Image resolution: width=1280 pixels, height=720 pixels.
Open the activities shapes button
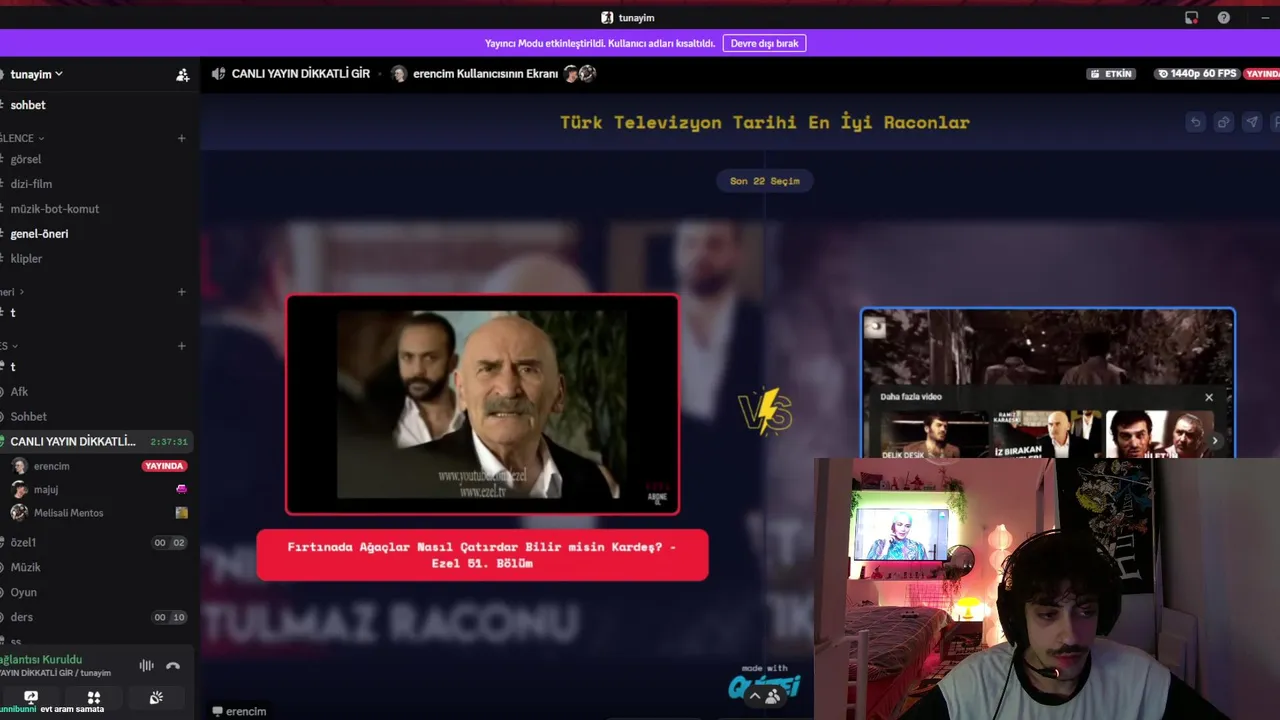click(94, 698)
